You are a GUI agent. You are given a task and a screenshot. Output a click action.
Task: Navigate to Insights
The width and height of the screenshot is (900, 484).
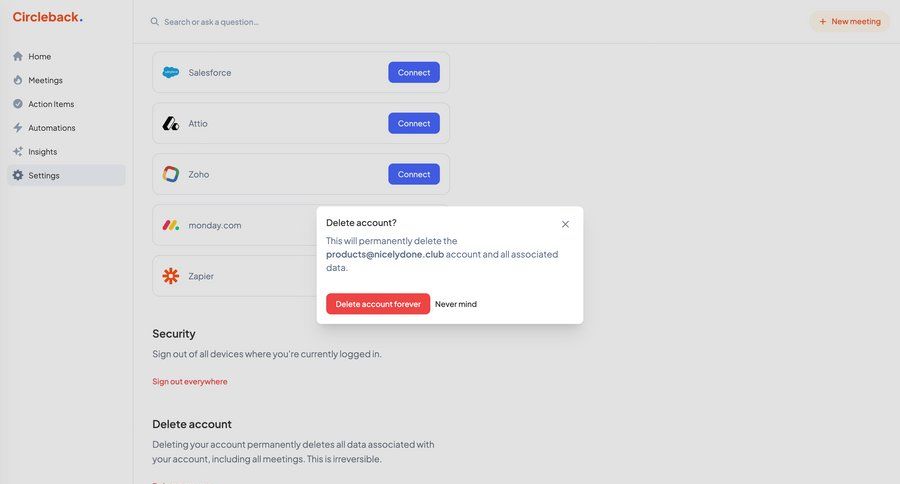coord(42,152)
